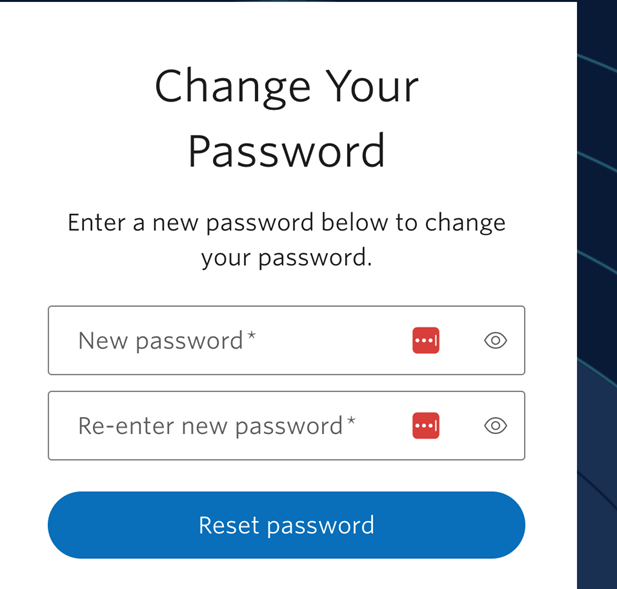
Task: Focus the Re-enter new password field
Action: pos(240,426)
